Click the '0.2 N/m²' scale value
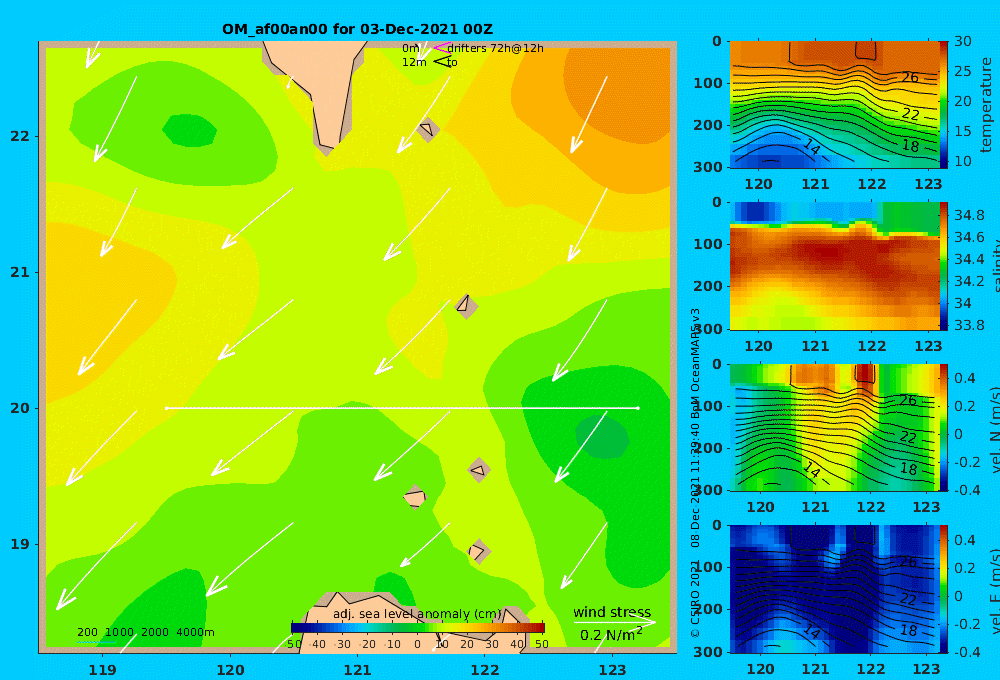 [x=611, y=635]
